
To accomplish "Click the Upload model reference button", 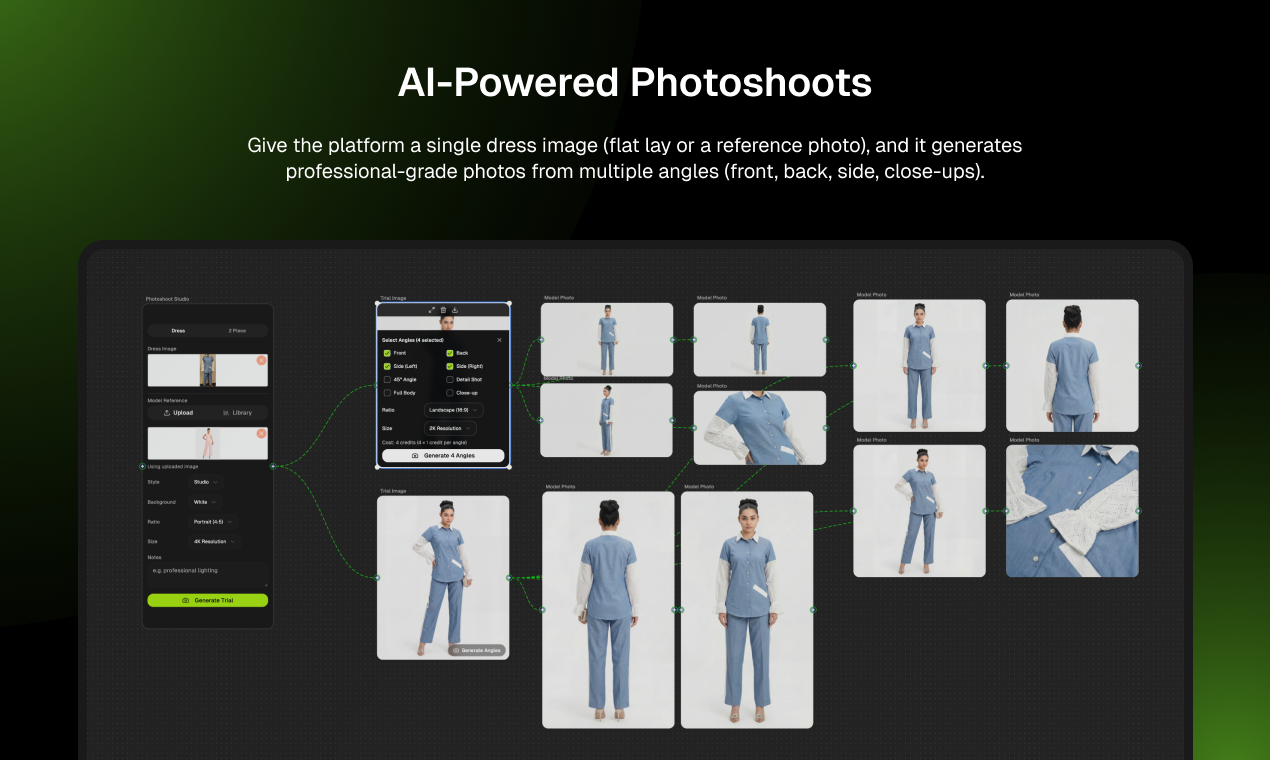I will [x=178, y=412].
